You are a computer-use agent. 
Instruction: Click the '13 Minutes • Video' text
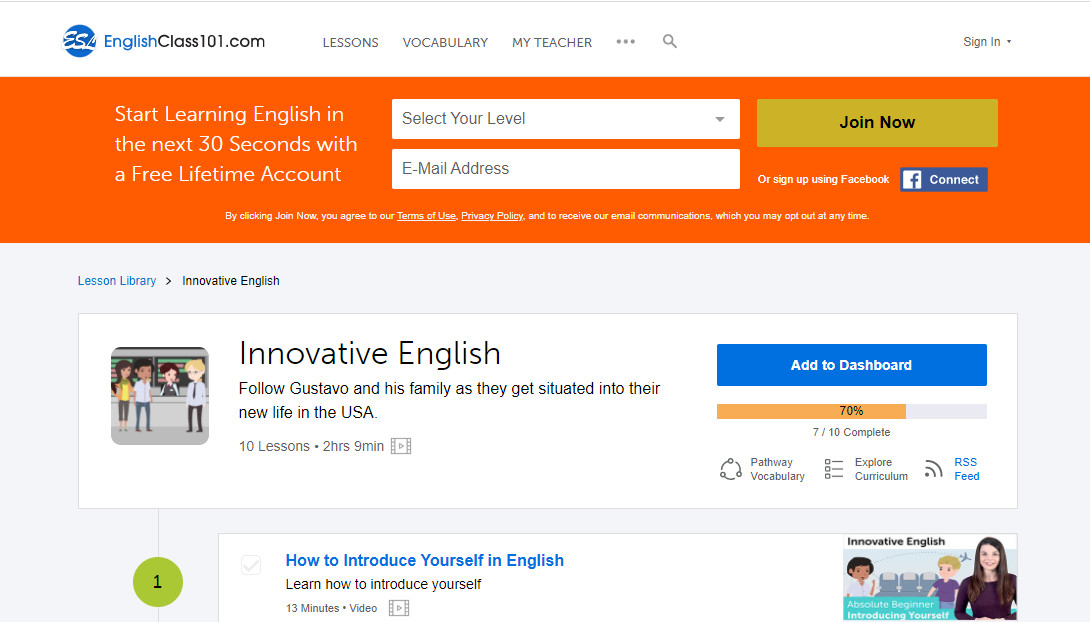click(332, 608)
